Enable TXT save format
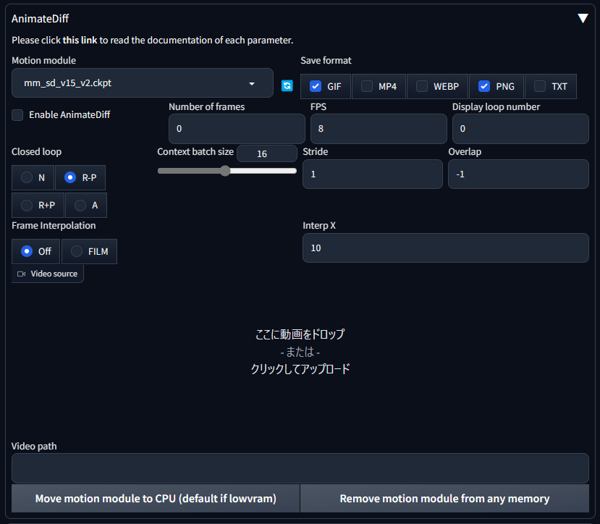The width and height of the screenshot is (600, 524). (x=540, y=86)
